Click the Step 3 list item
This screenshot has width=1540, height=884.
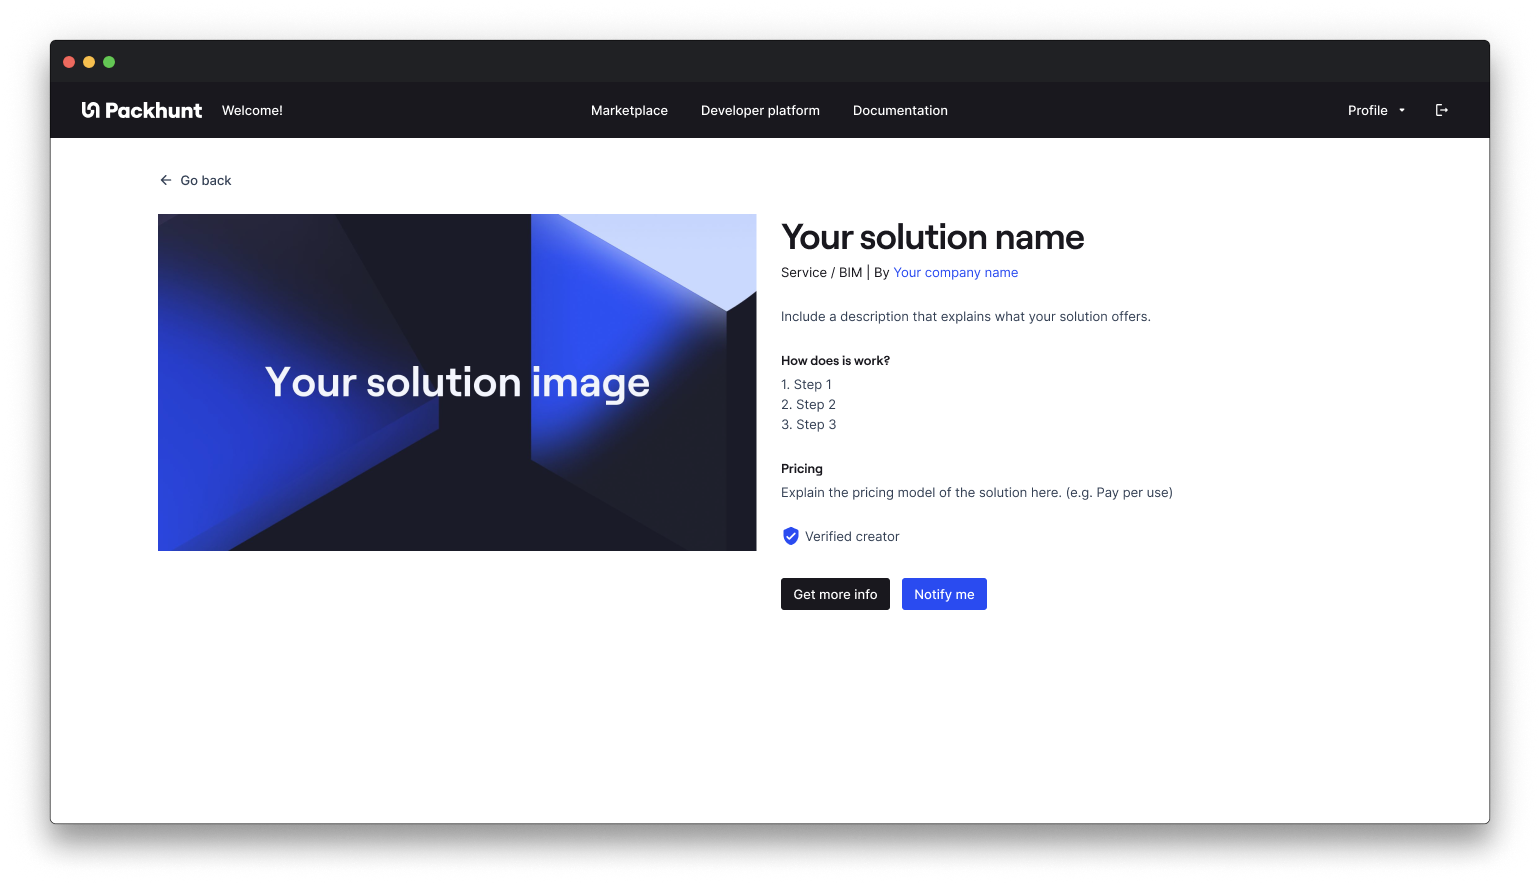pyautogui.click(x=808, y=424)
